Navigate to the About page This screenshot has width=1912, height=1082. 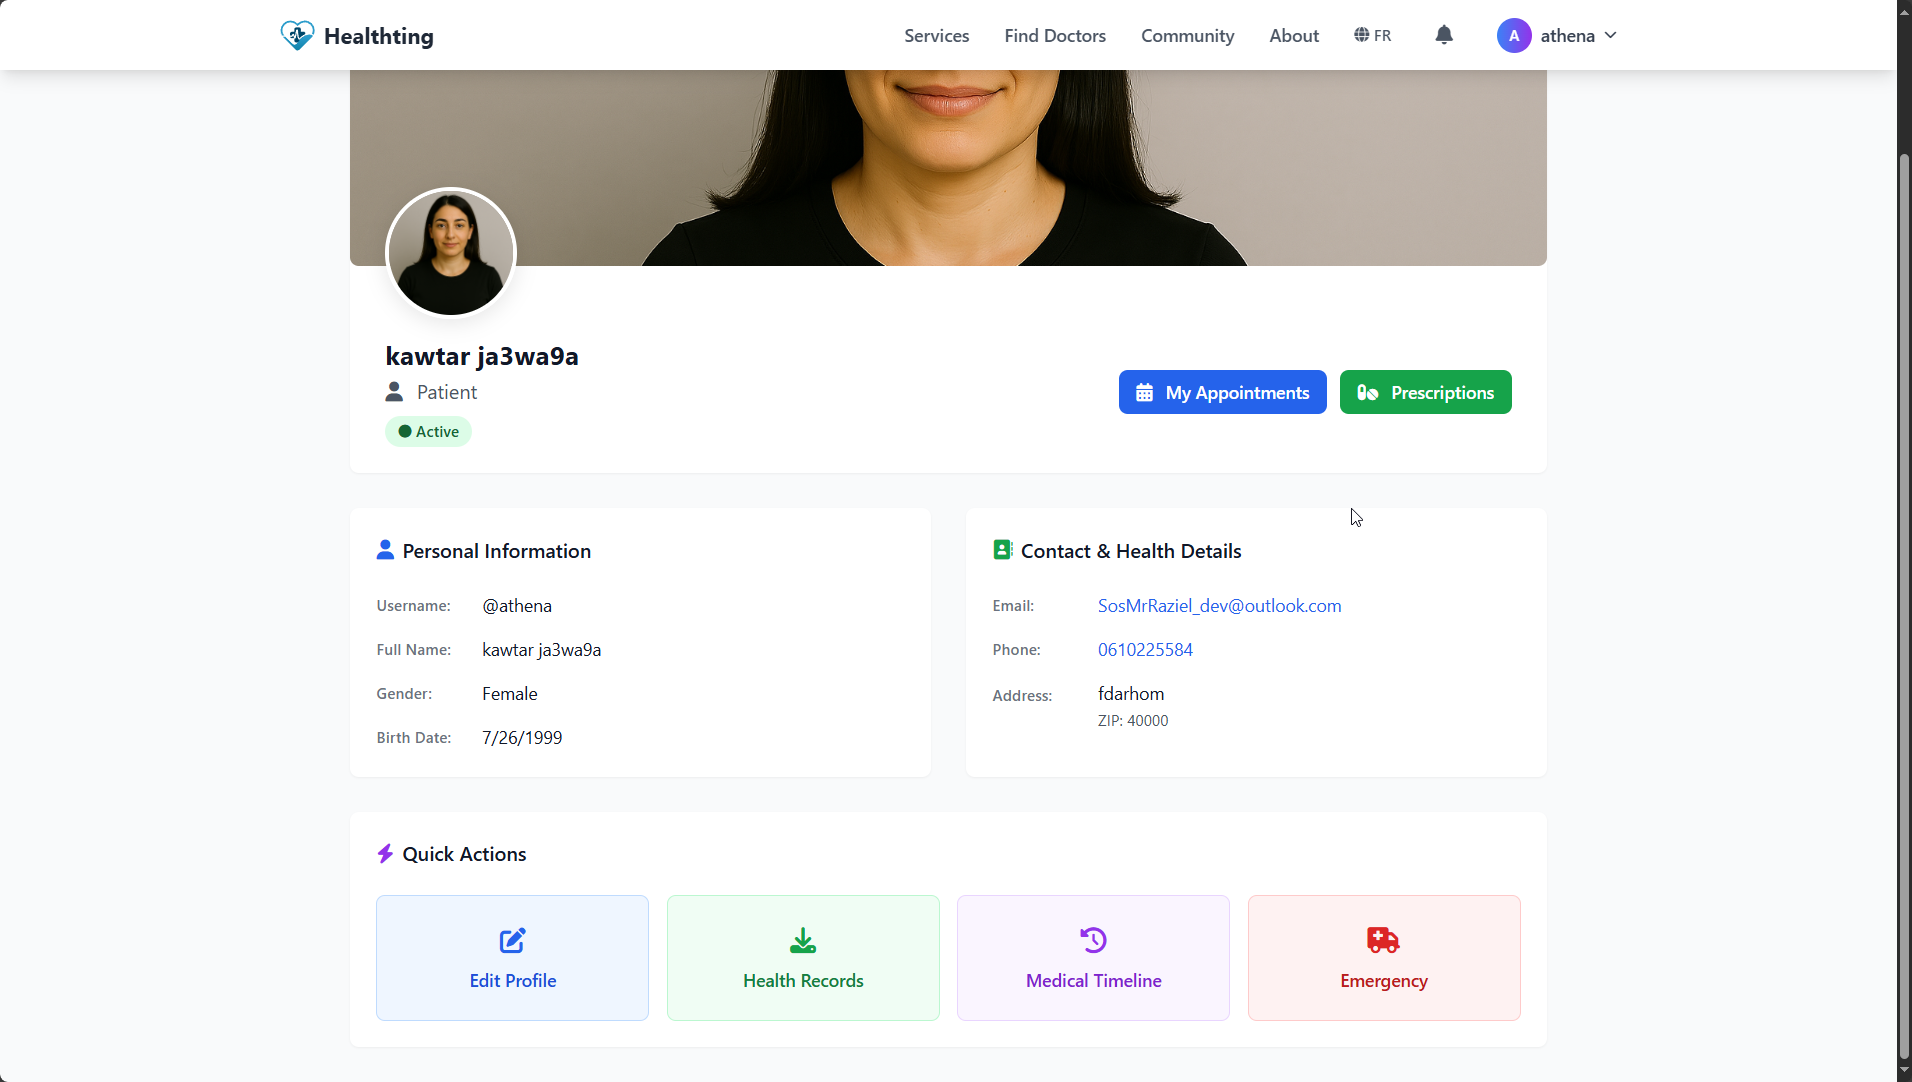tap(1293, 36)
